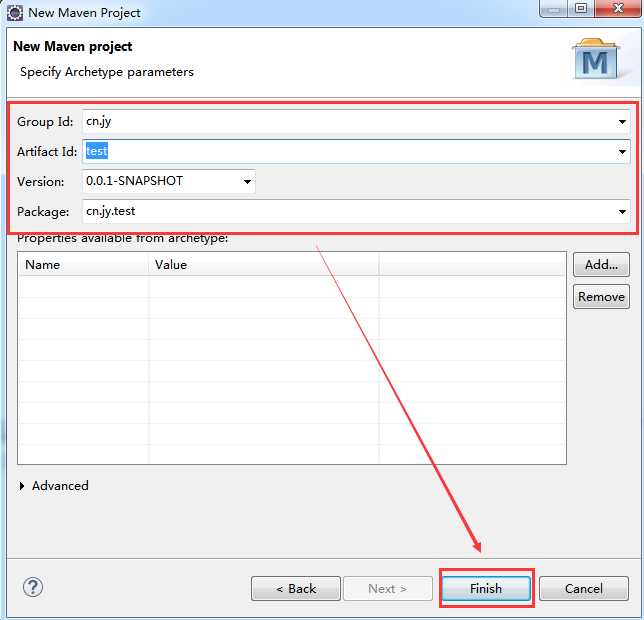
Task: Click the 'New Maven project' heading
Action: pos(73,46)
